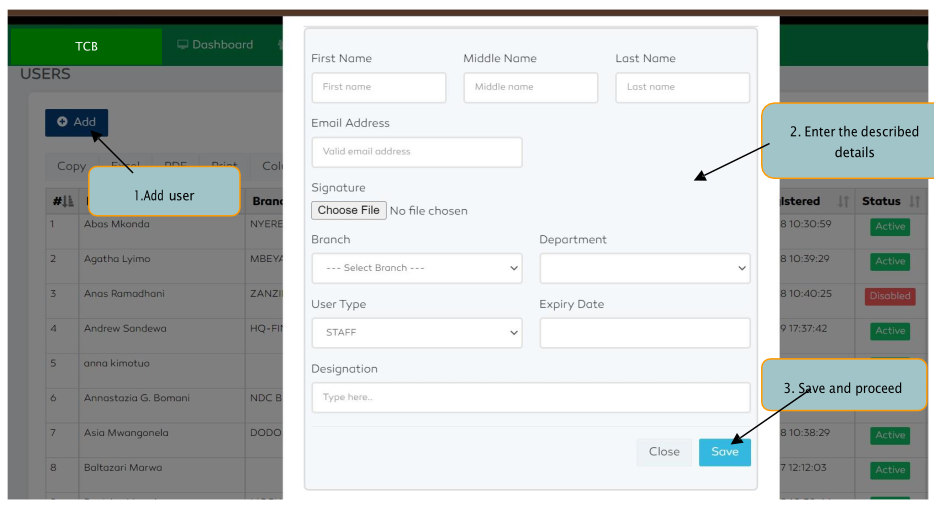Open the Select Branch dropdown

(417, 268)
